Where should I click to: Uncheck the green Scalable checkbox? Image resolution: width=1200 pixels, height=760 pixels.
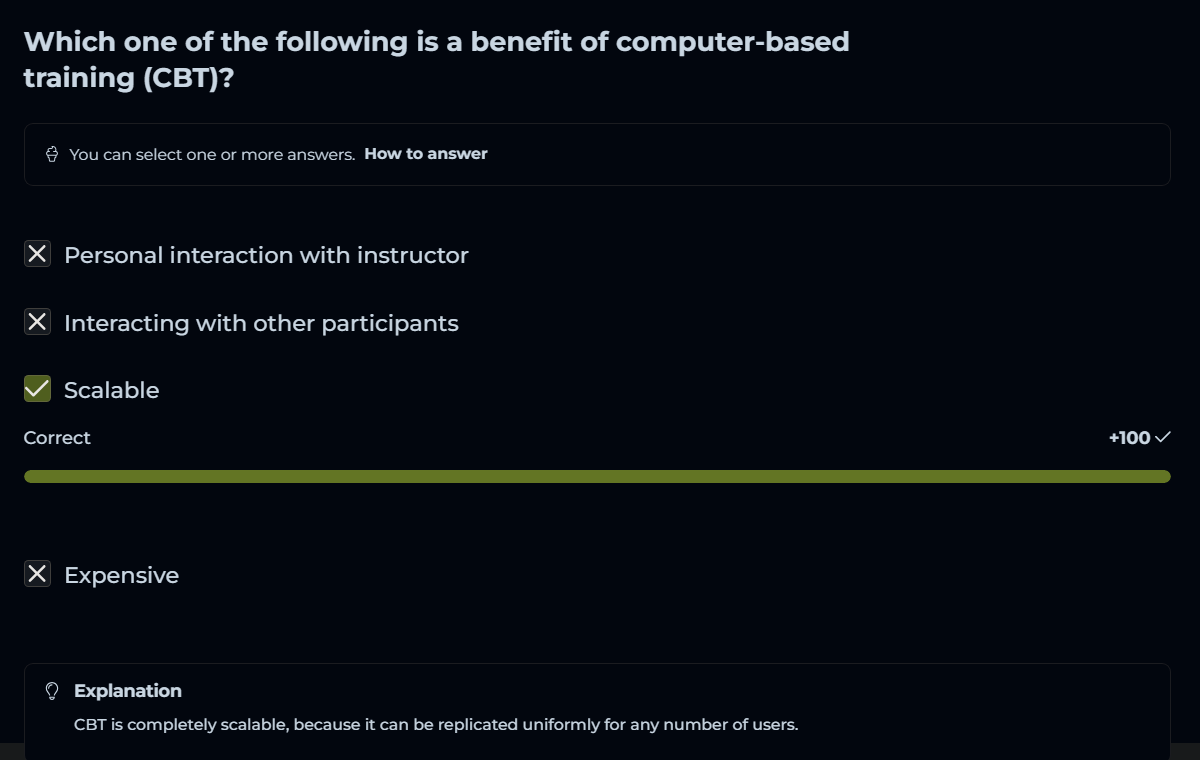[37, 389]
